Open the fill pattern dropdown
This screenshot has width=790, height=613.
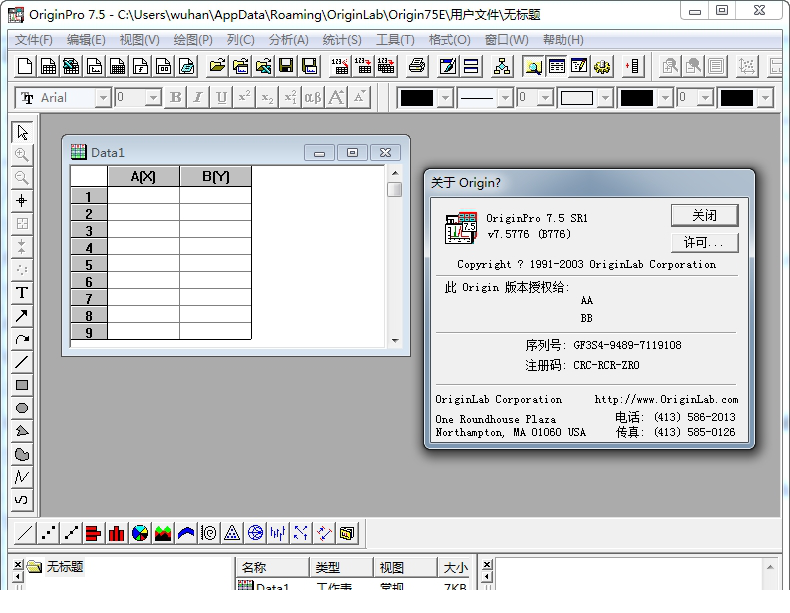pyautogui.click(x=605, y=98)
